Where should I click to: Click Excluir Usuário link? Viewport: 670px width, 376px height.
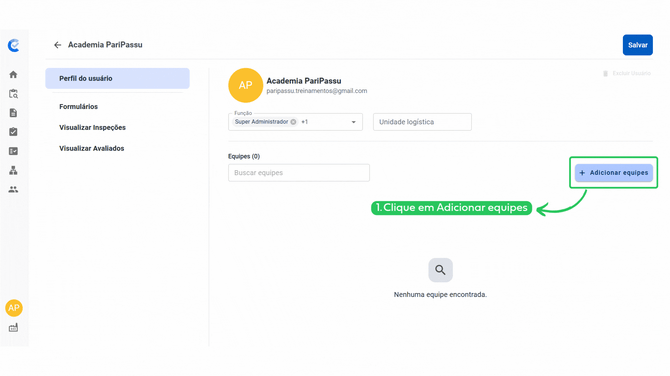pos(632,73)
